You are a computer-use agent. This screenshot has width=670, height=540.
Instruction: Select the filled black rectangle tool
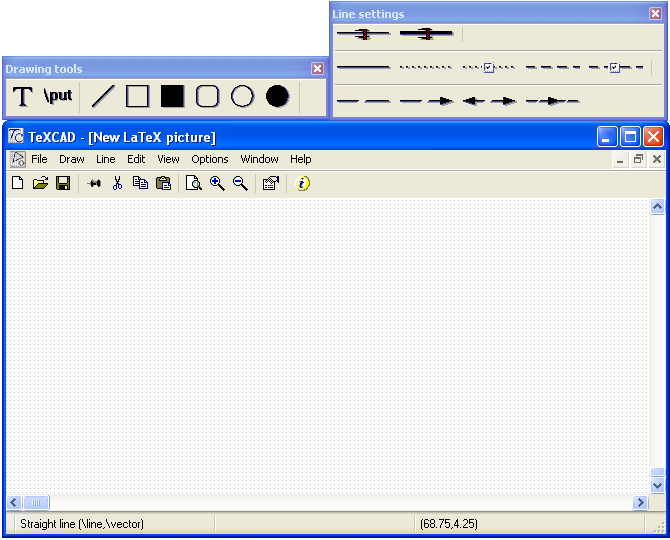pyautogui.click(x=172, y=97)
